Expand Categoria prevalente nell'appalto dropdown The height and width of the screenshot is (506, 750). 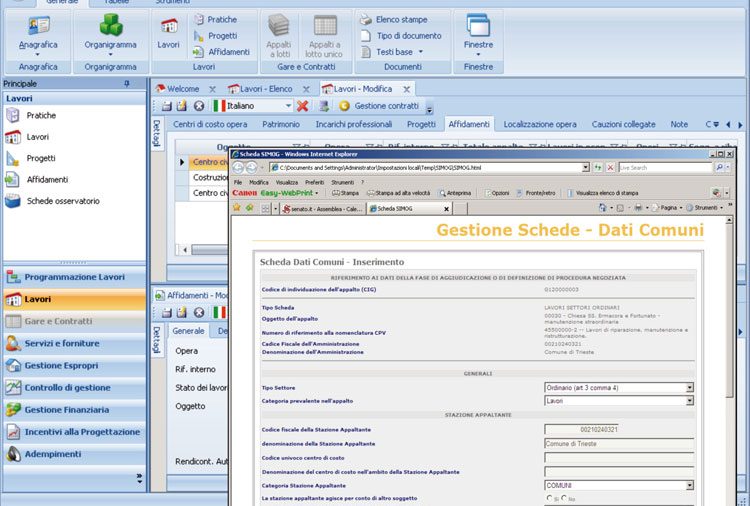coord(689,400)
